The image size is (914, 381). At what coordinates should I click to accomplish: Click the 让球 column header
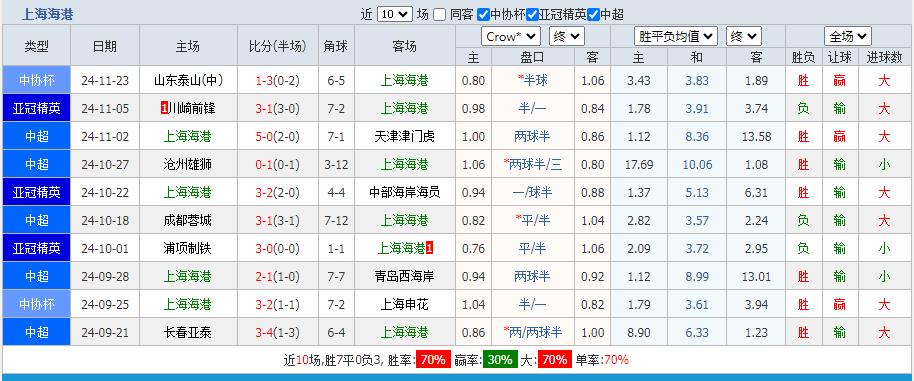[x=839, y=57]
